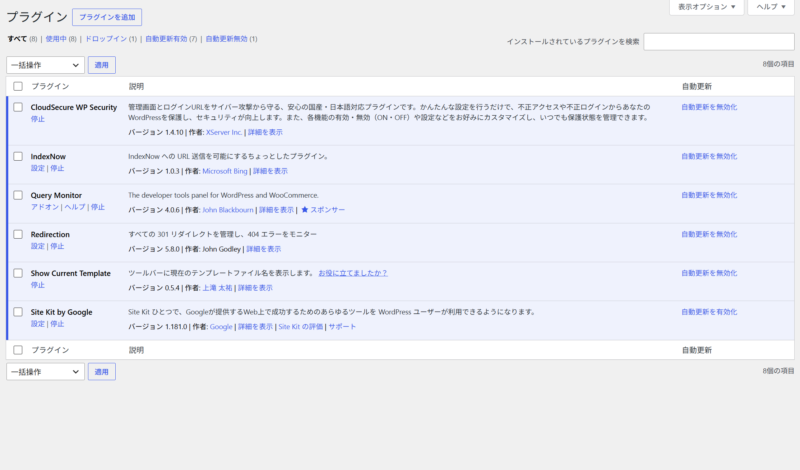Deactivate Redirection via 停止 link
Image resolution: width=800 pixels, height=470 pixels.
coord(57,246)
